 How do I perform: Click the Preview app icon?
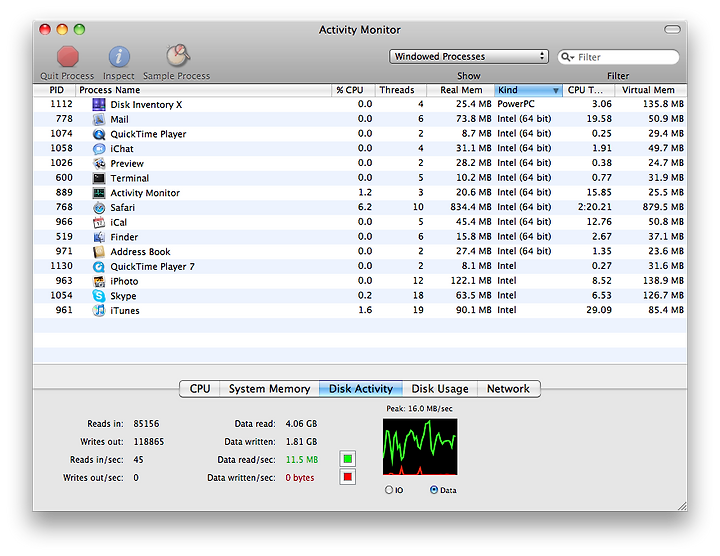coord(99,163)
